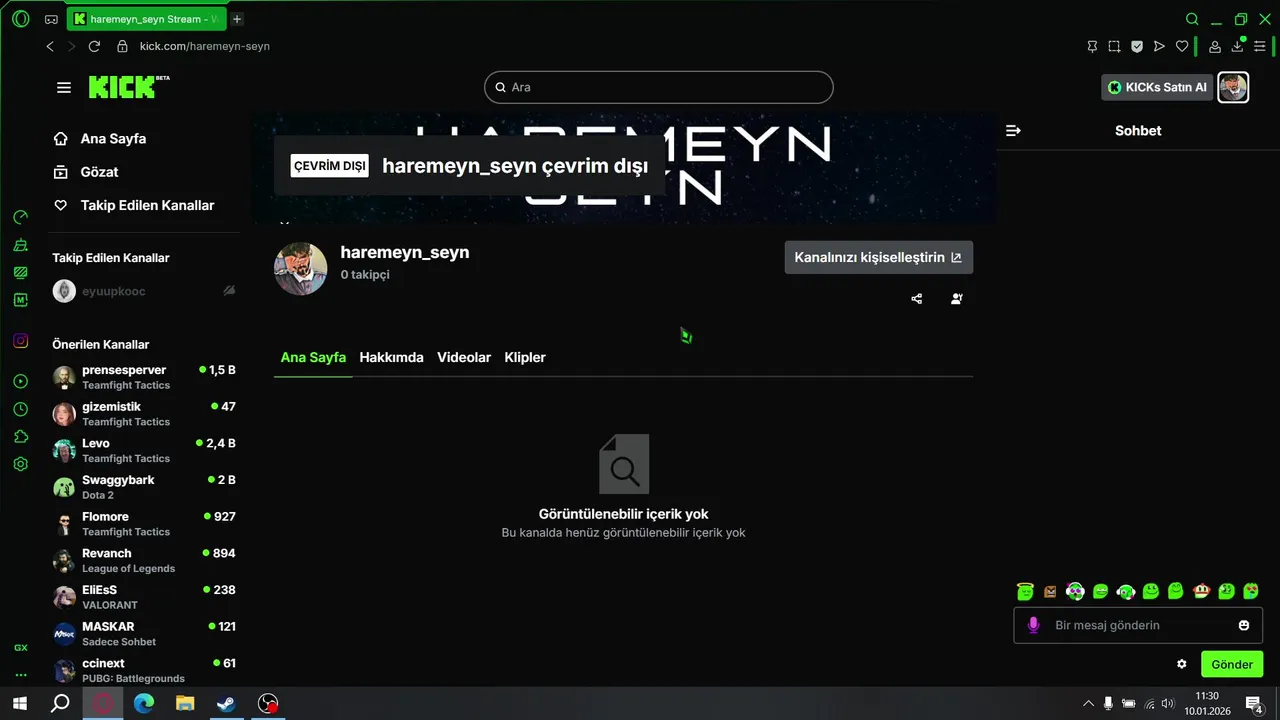The height and width of the screenshot is (720, 1280).
Task: Show hidden system tray icons
Action: tap(1089, 703)
